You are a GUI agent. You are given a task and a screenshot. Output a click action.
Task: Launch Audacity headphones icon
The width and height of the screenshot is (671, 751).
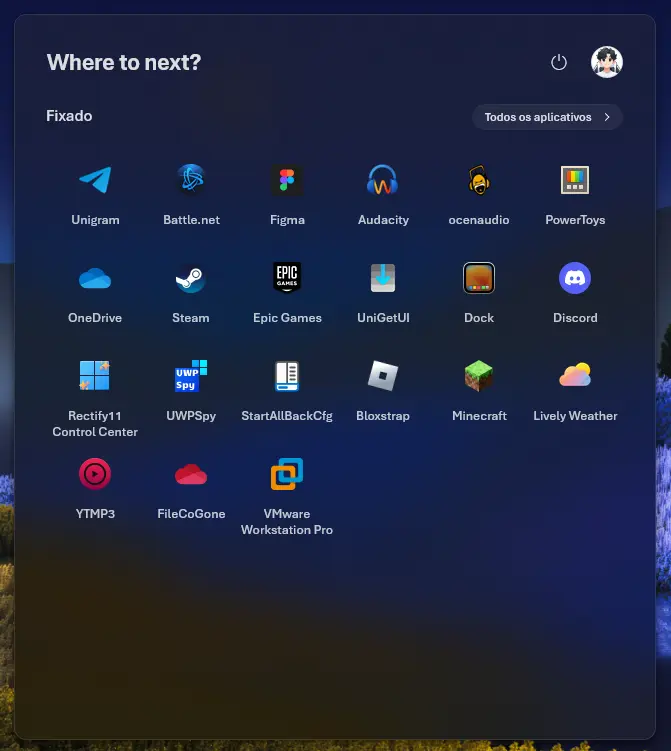(383, 180)
